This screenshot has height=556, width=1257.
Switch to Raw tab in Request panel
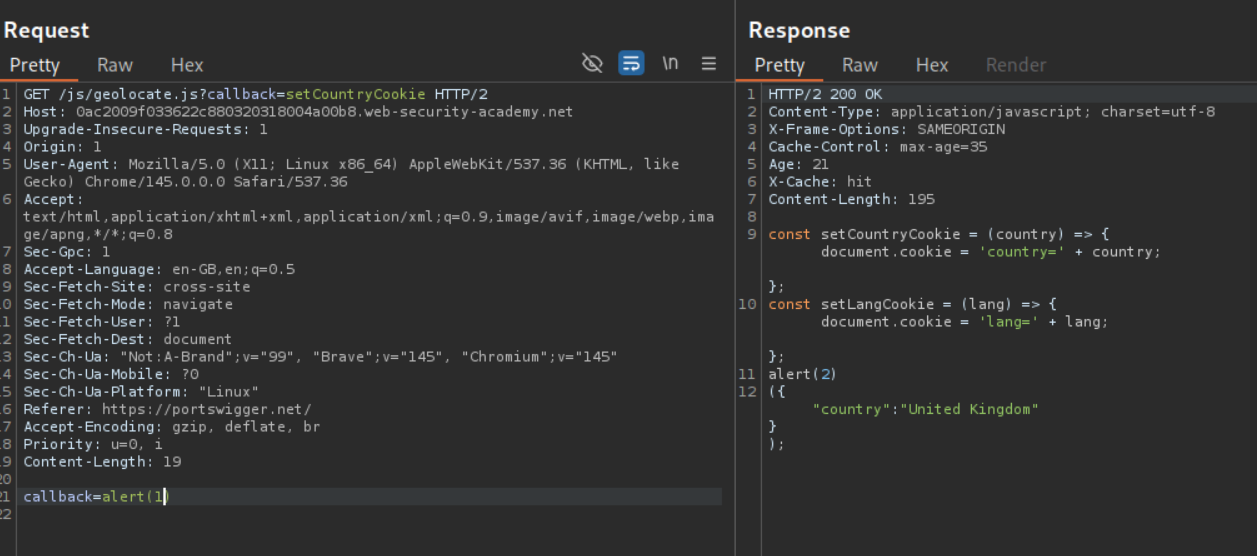point(115,65)
